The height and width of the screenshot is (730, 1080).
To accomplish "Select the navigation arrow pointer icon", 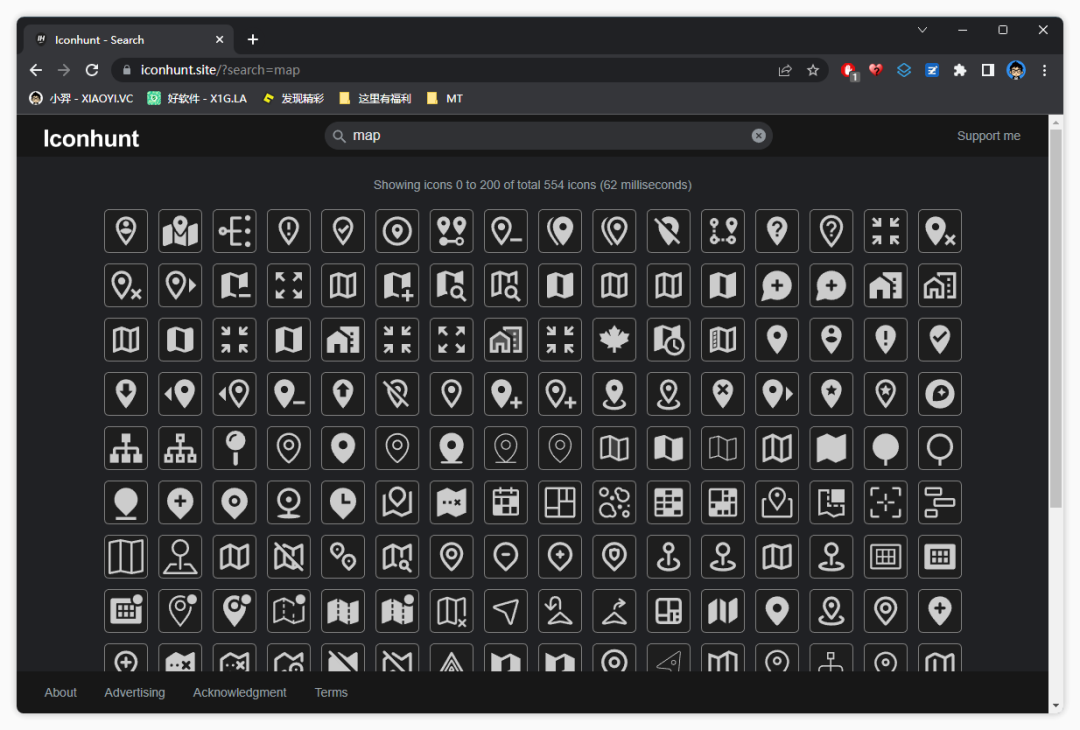I will [x=506, y=610].
